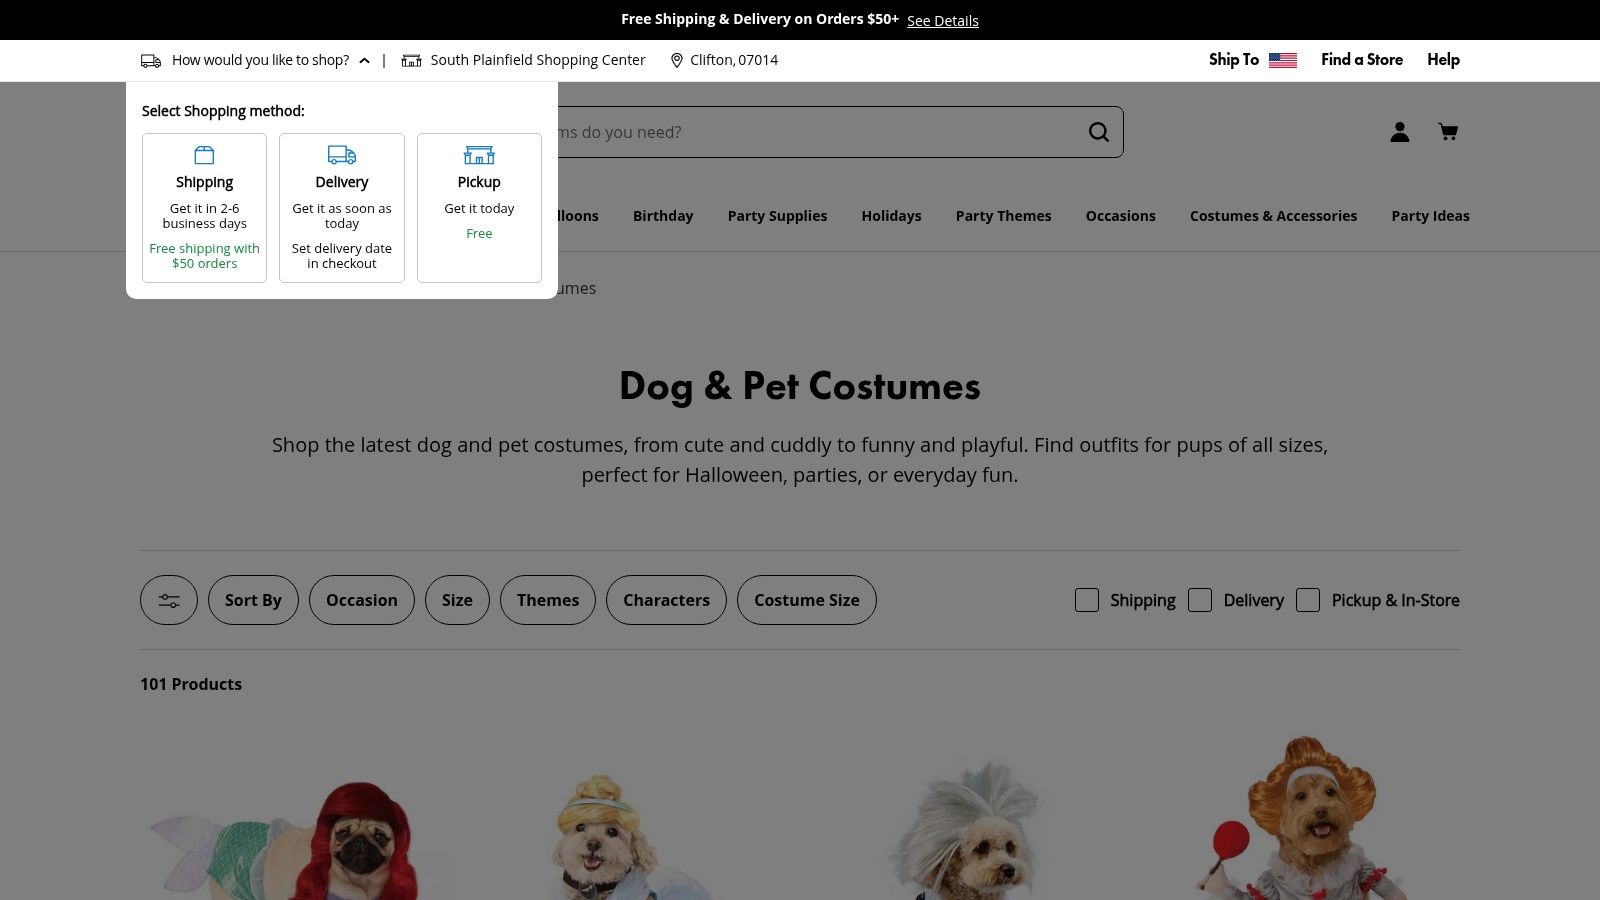Open the user account icon
This screenshot has width=1600, height=900.
1399,132
